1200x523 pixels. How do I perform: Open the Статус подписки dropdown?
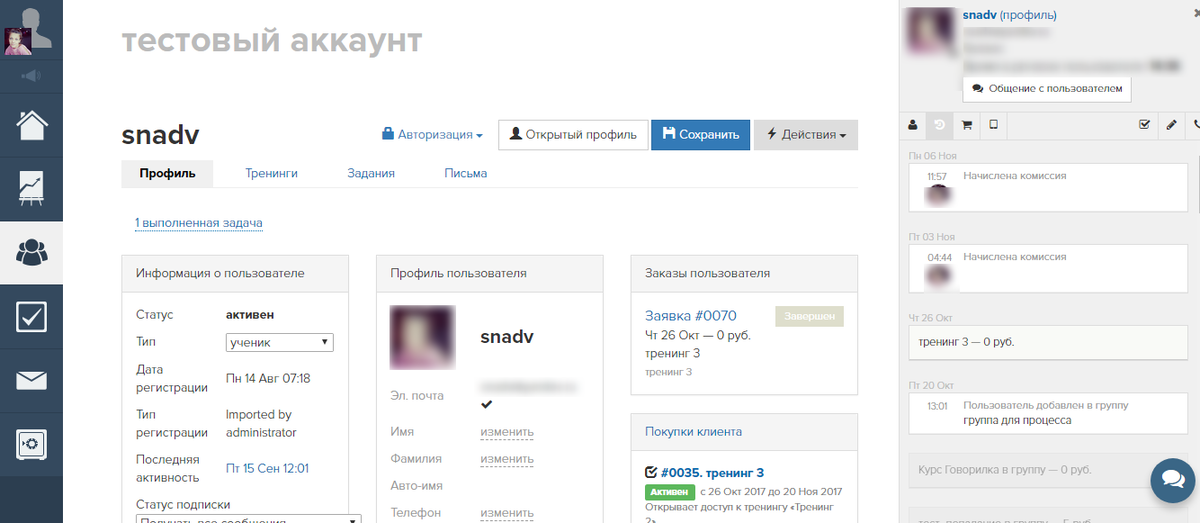tap(248, 519)
